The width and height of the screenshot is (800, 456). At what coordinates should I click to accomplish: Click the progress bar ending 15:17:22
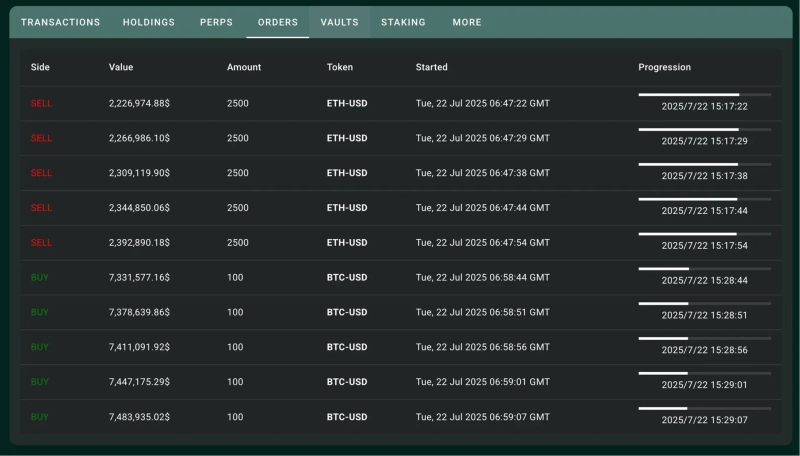pyautogui.click(x=704, y=95)
